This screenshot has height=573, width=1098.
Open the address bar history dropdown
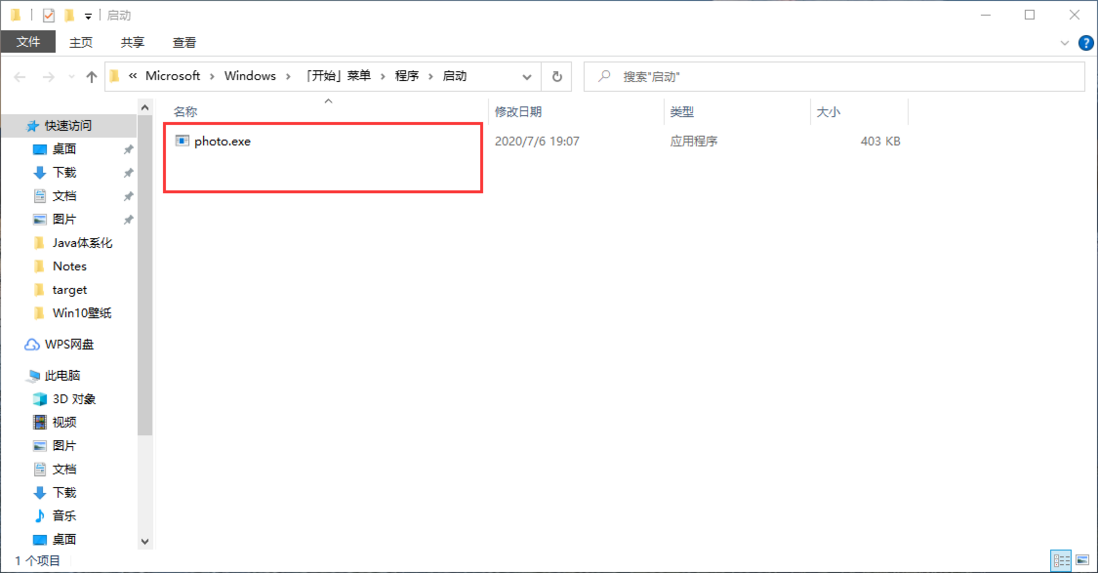click(x=527, y=77)
